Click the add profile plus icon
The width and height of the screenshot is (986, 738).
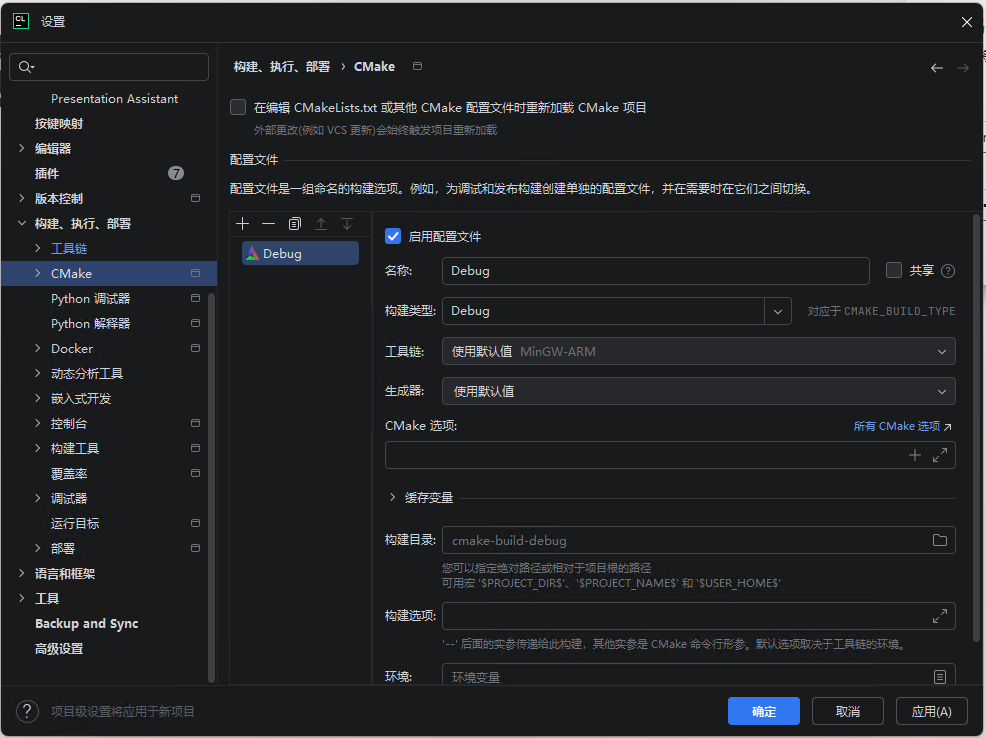click(242, 224)
